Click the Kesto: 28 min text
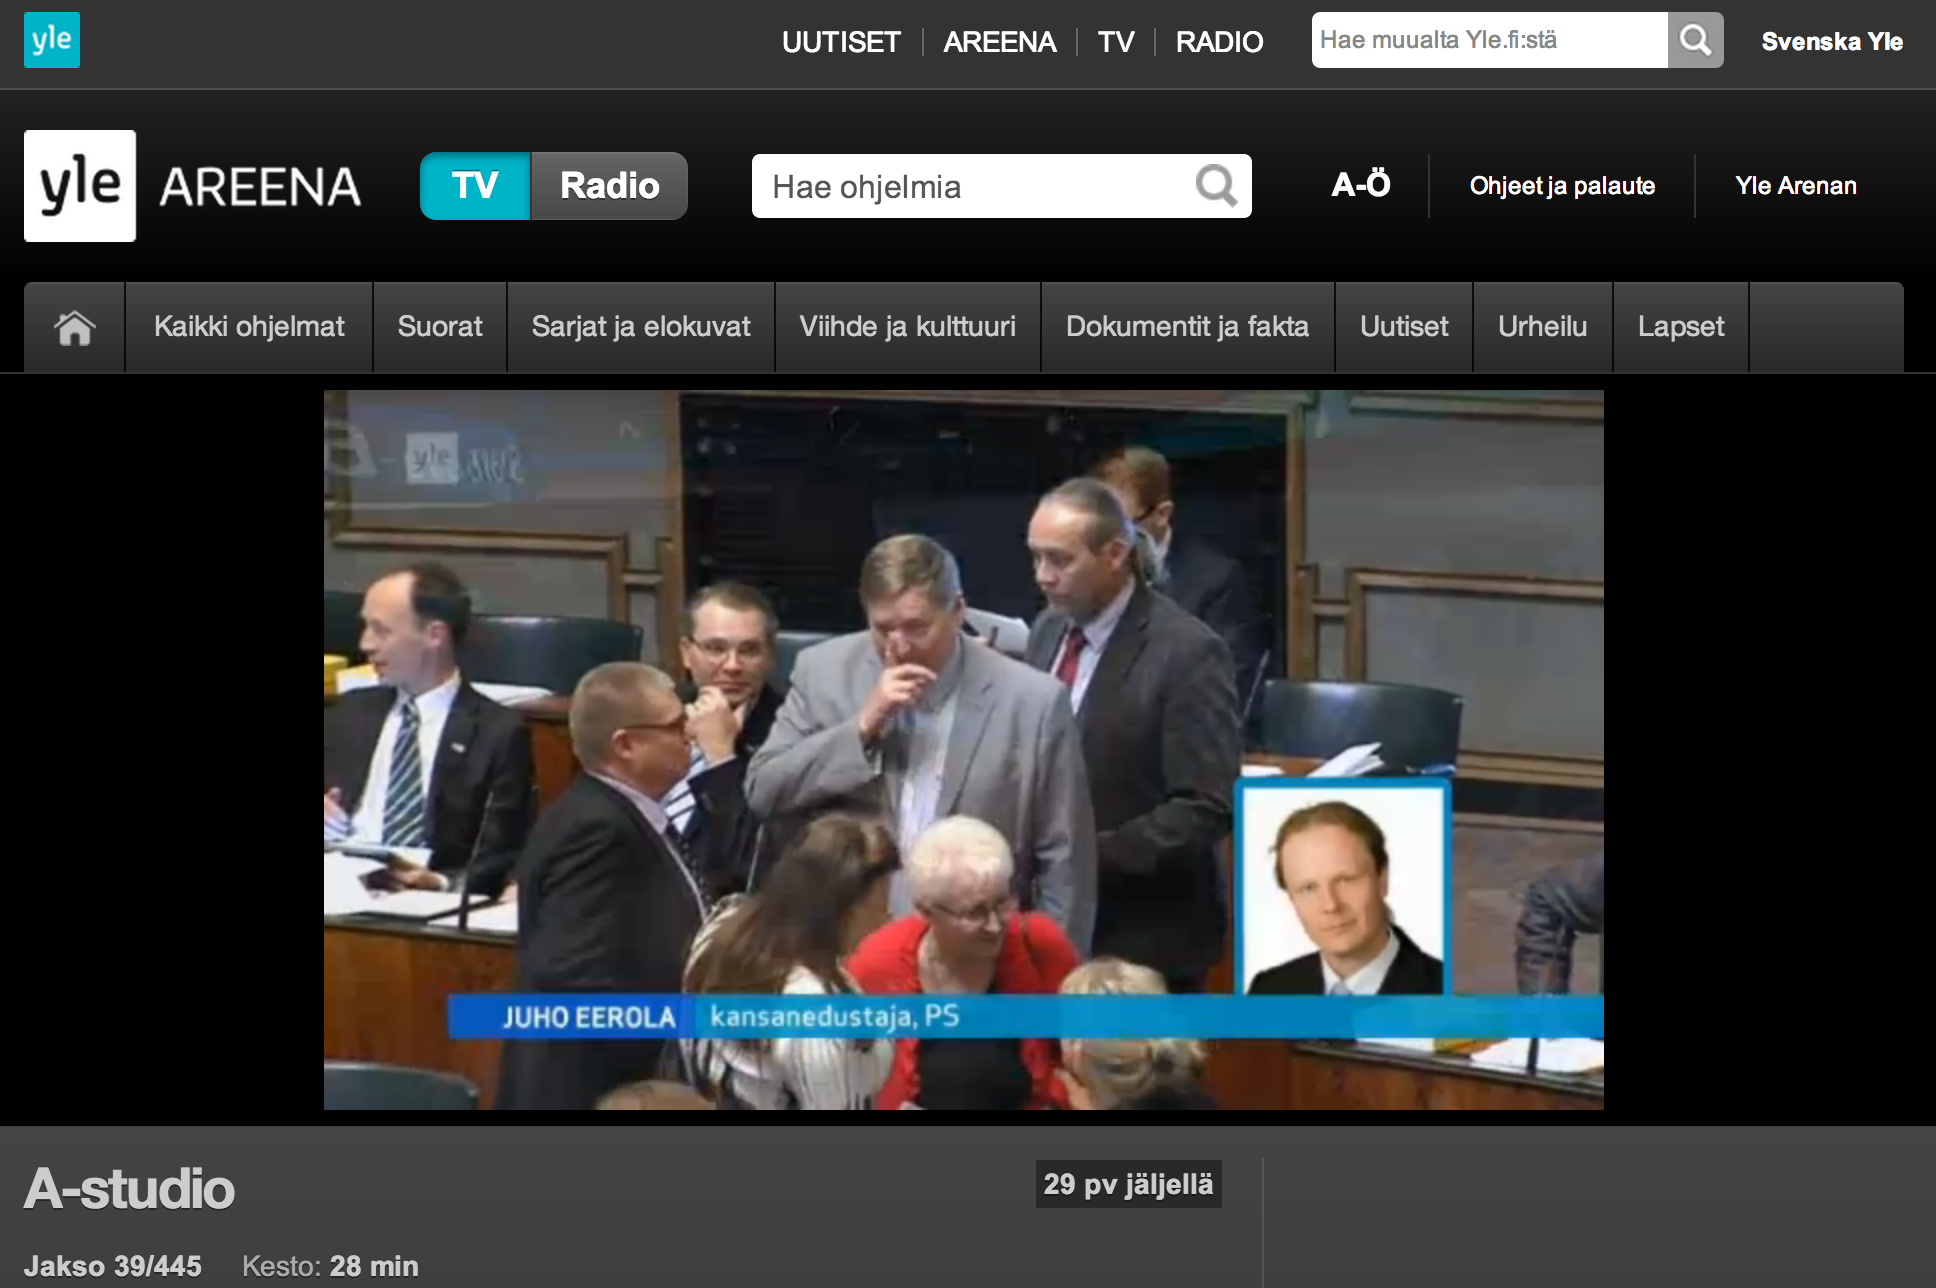Viewport: 1936px width, 1288px height. click(x=330, y=1266)
